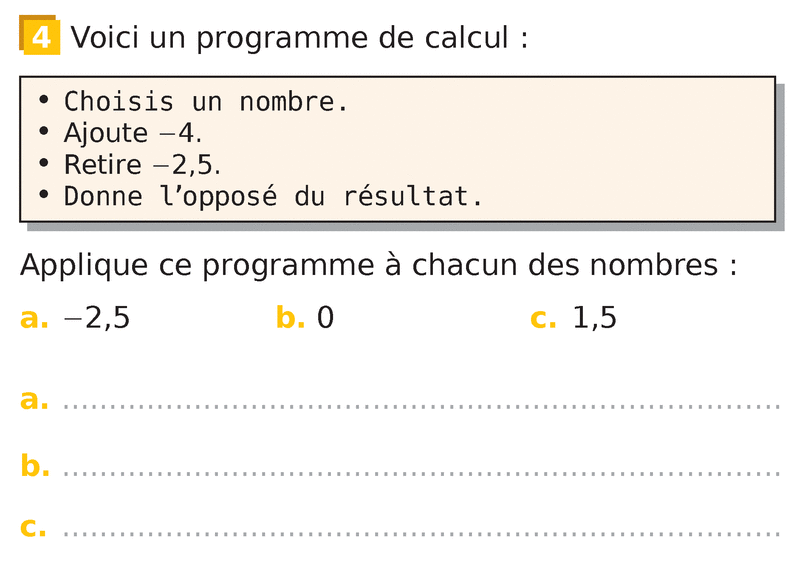This screenshot has width=803, height=573.
Task: Choose the number 1,5
Action: 594,319
